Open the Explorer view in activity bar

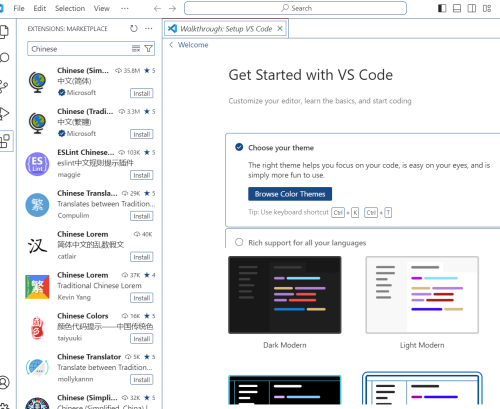pos(4,32)
